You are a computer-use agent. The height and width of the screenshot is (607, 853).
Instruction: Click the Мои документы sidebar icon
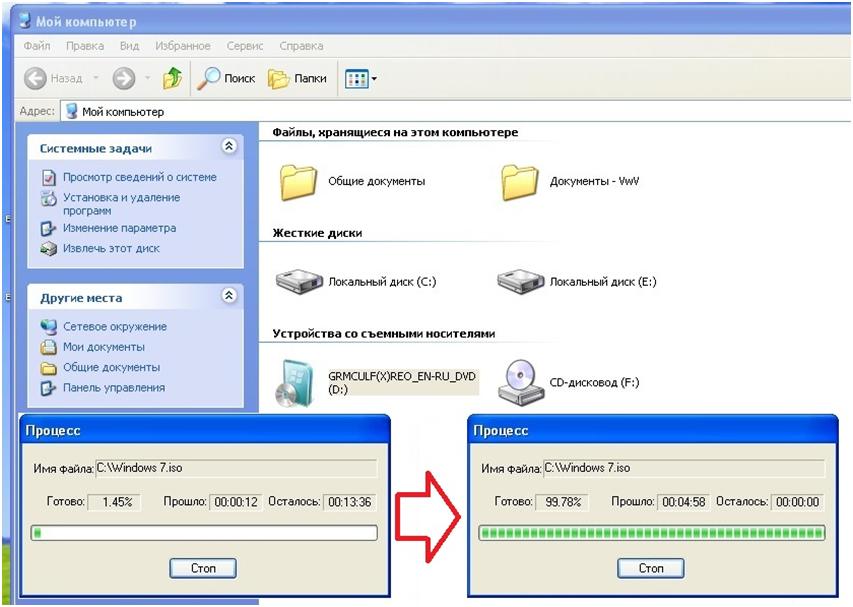pos(49,347)
